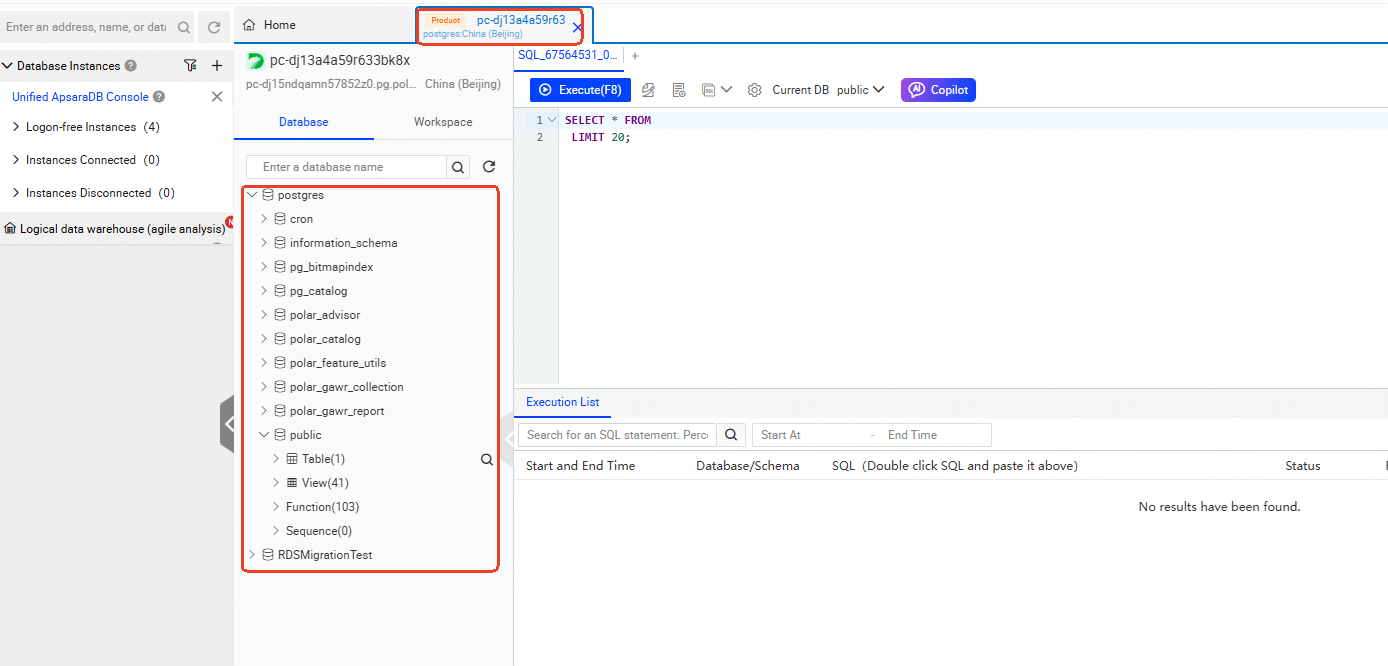The width and height of the screenshot is (1388, 666).
Task: Click the SQL format brush icon
Action: (x=648, y=90)
